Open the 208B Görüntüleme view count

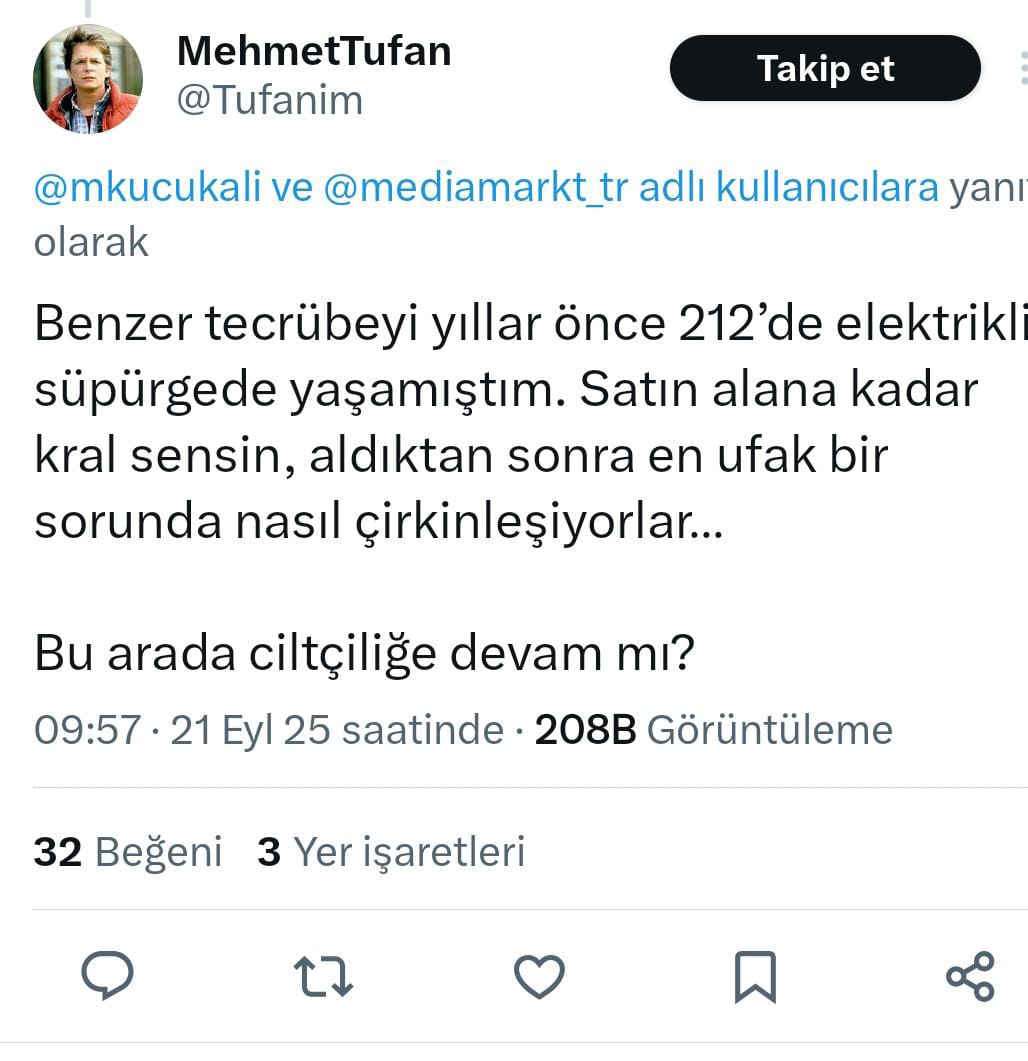[714, 730]
